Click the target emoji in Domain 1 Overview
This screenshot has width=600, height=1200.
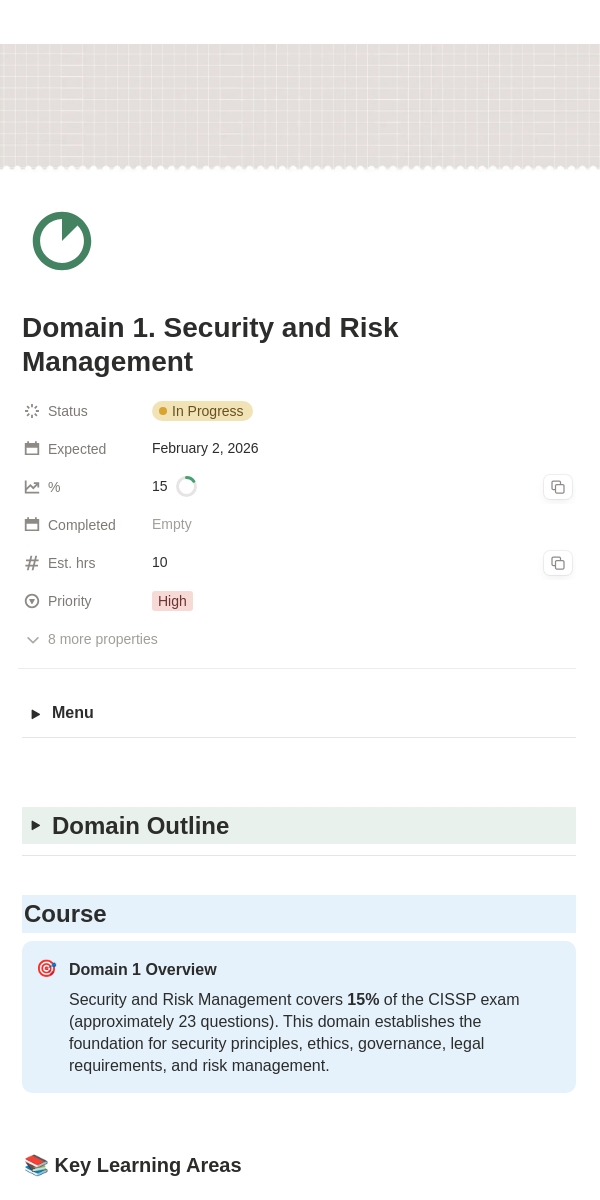click(47, 969)
